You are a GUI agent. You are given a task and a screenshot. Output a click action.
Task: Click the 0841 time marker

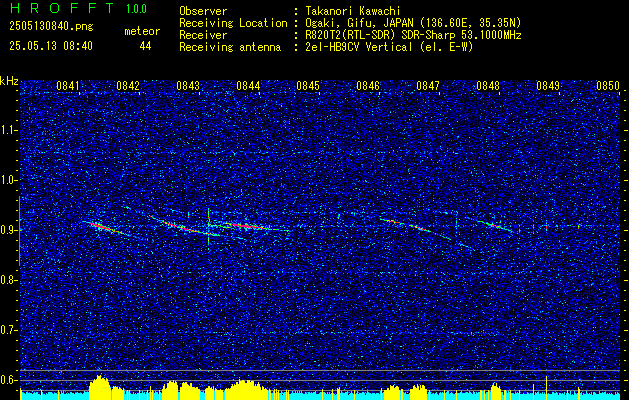(x=67, y=86)
